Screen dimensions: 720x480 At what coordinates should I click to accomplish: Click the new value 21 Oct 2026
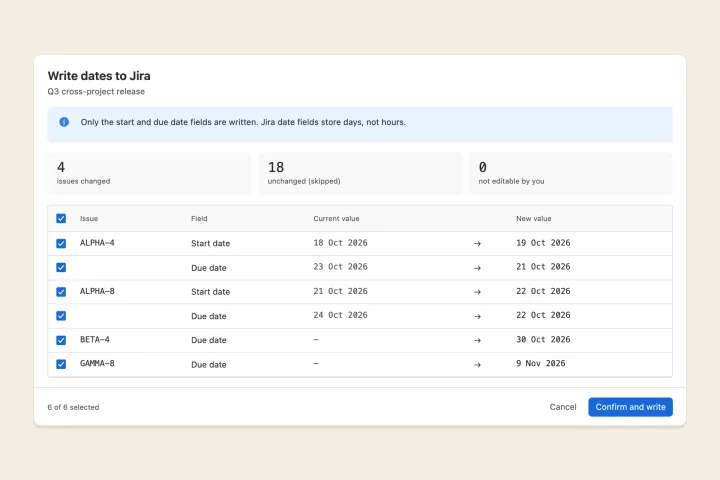tap(543, 267)
